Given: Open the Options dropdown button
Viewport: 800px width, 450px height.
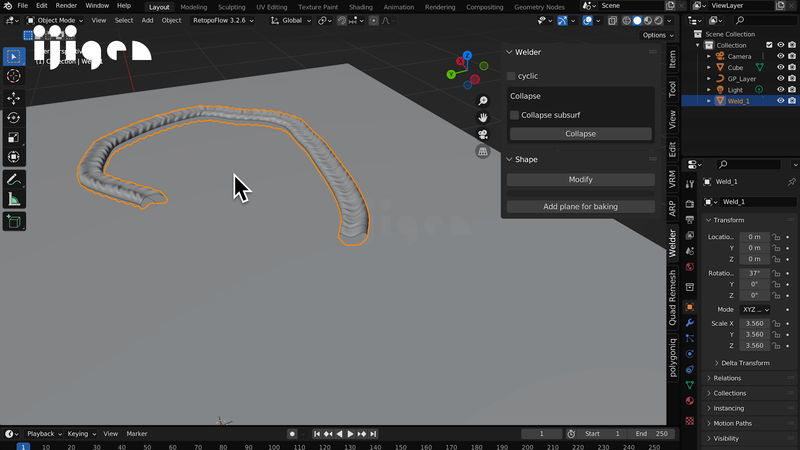Looking at the screenshot, I should click(x=658, y=35).
